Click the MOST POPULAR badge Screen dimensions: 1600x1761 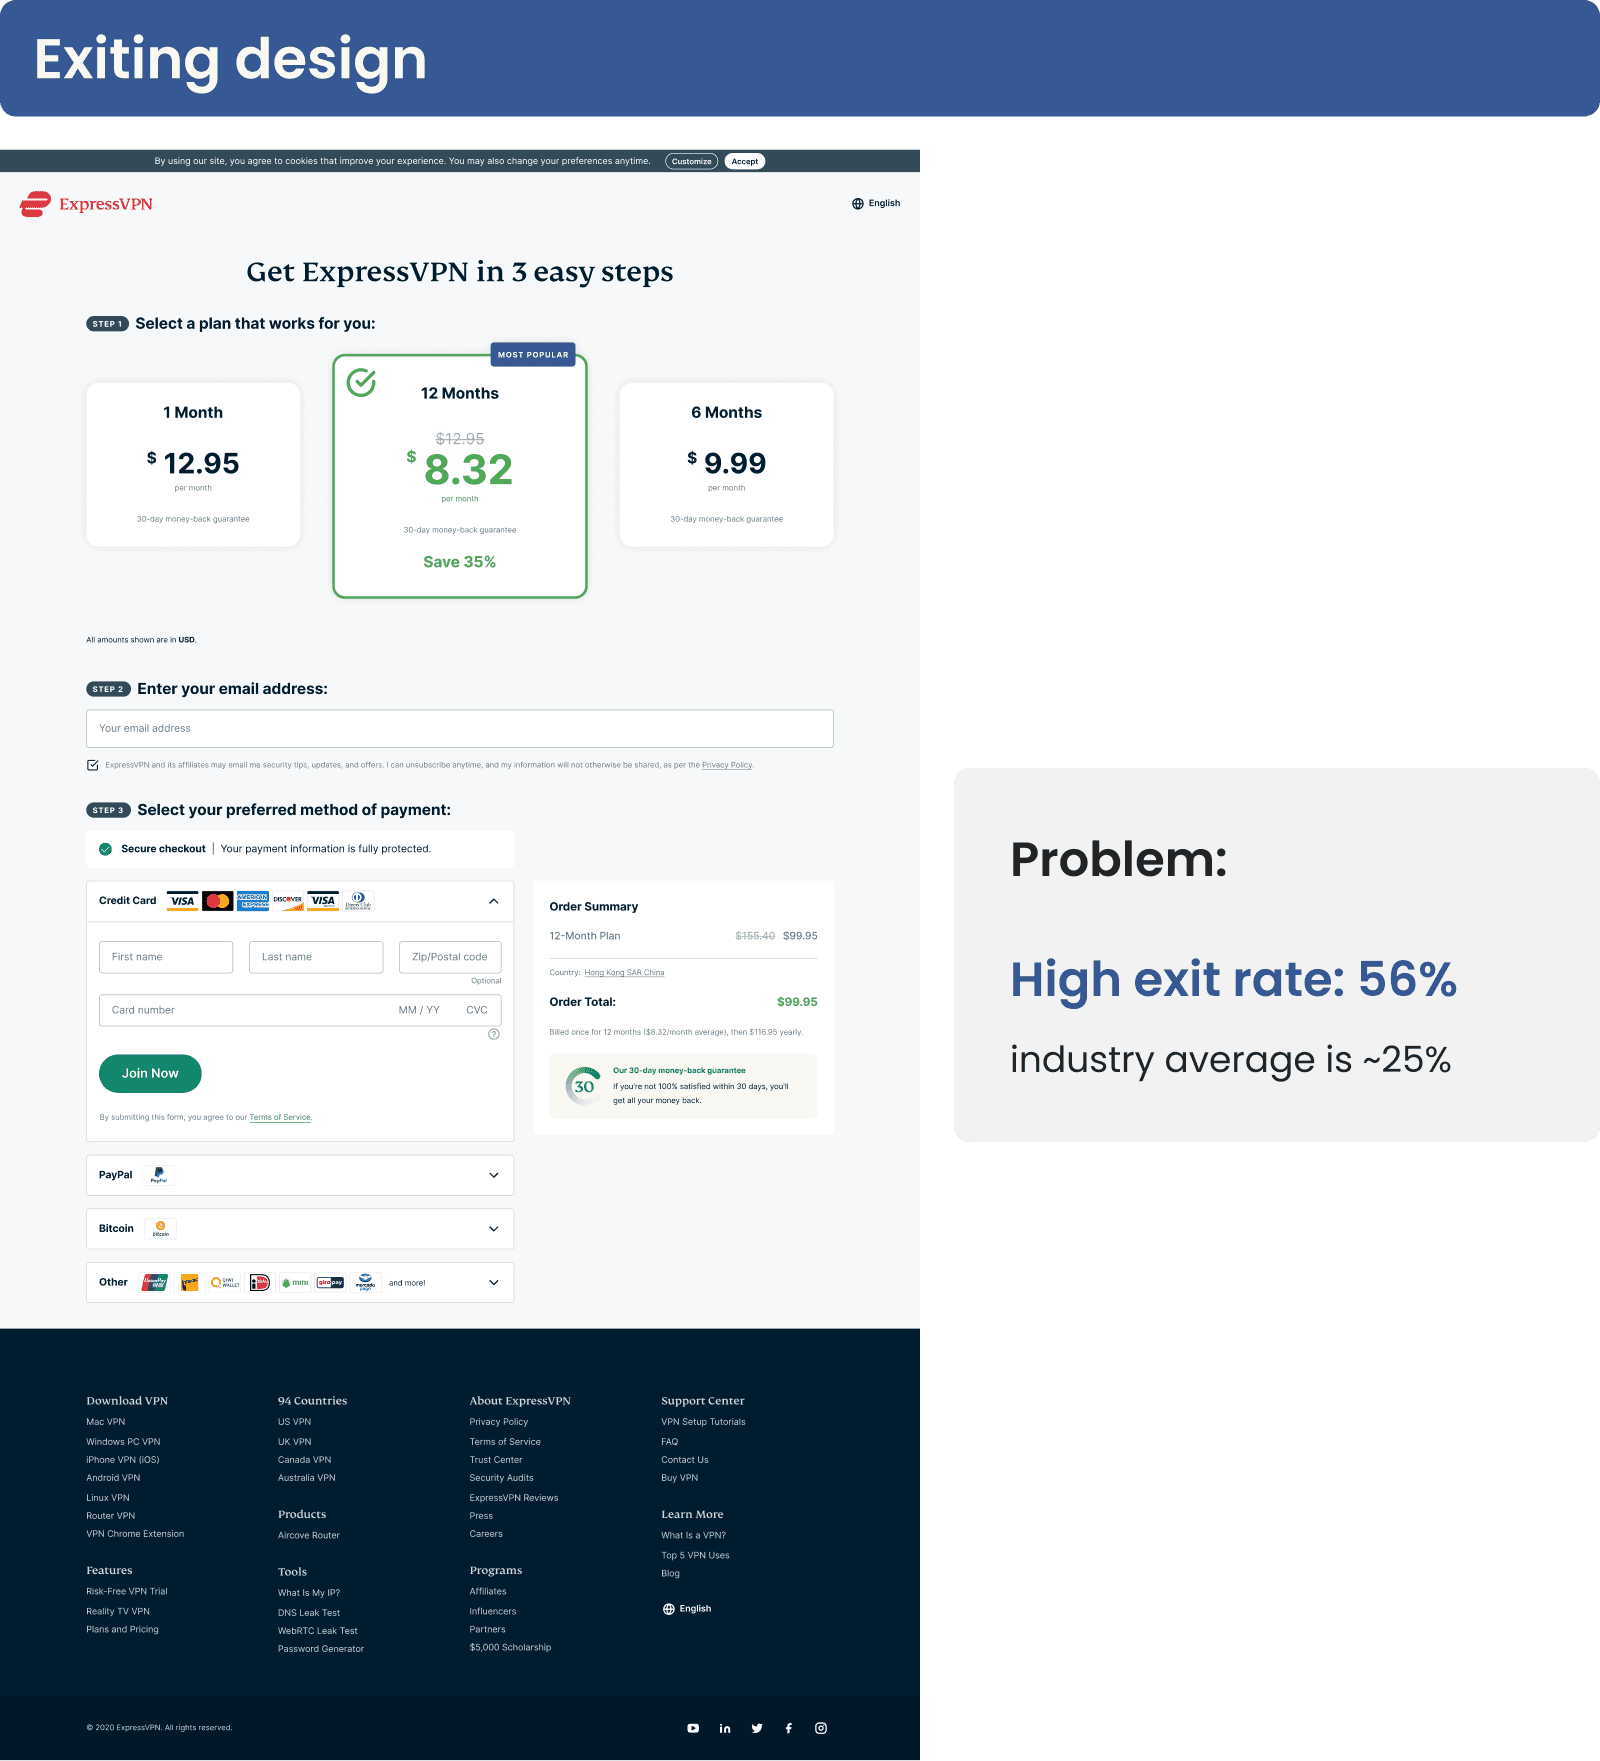[x=533, y=355]
